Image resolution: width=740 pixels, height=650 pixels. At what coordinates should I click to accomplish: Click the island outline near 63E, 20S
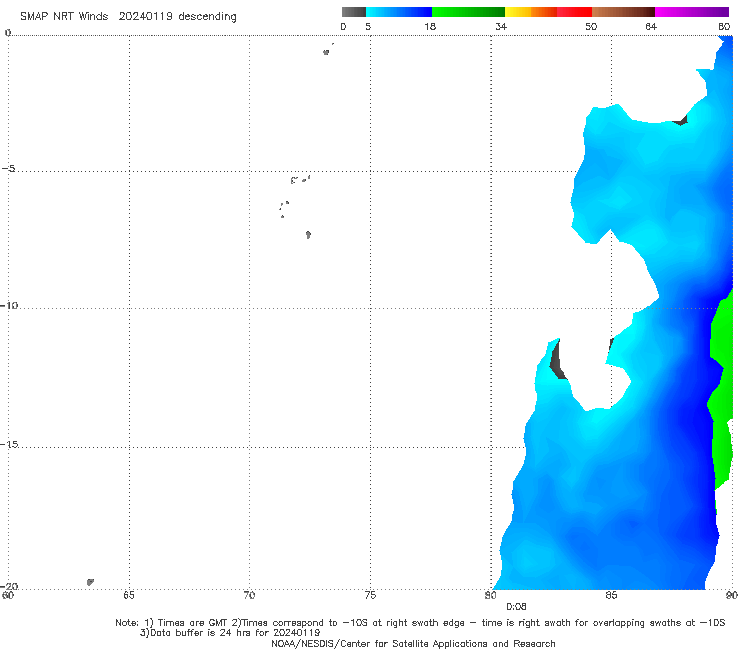coord(90,582)
